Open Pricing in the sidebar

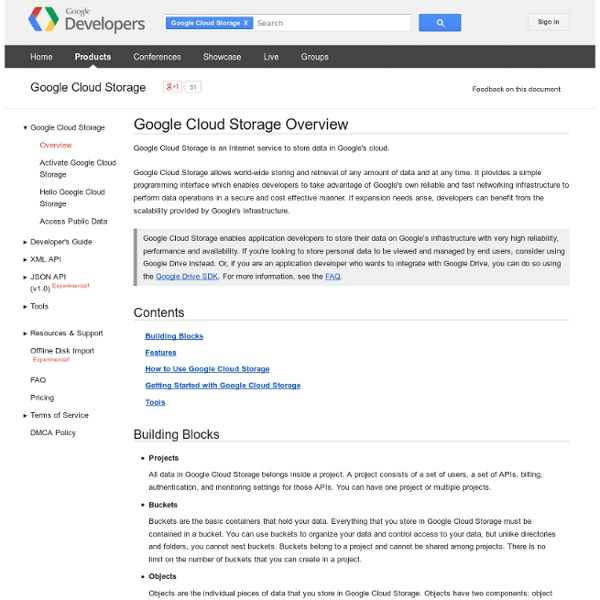pyautogui.click(x=42, y=398)
